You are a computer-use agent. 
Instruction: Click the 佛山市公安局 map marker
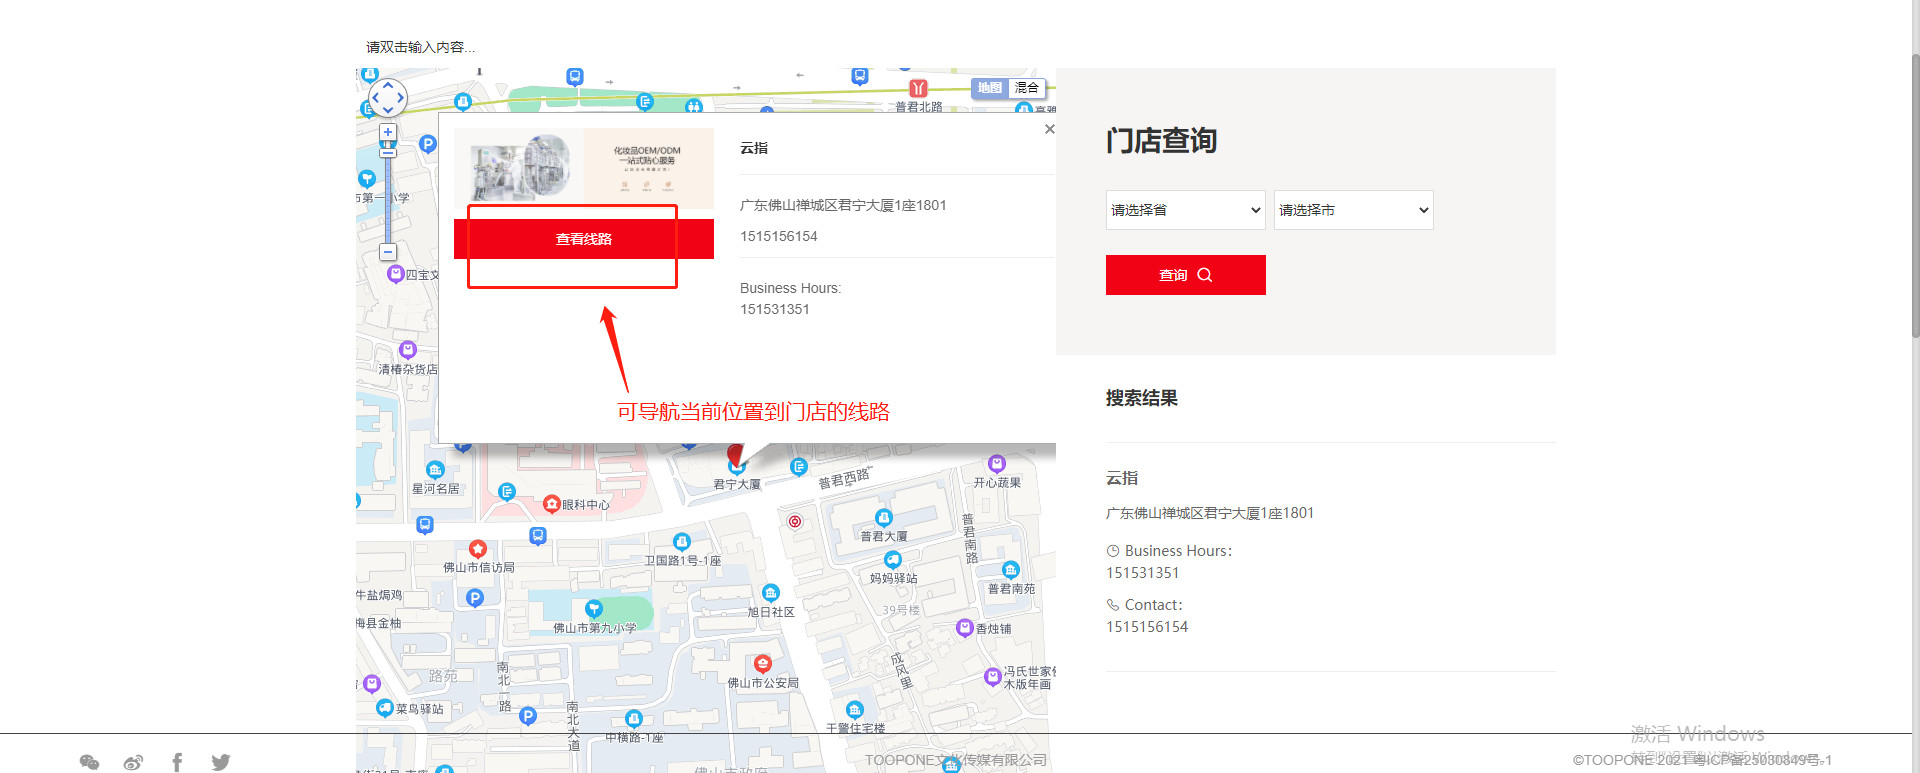763,664
